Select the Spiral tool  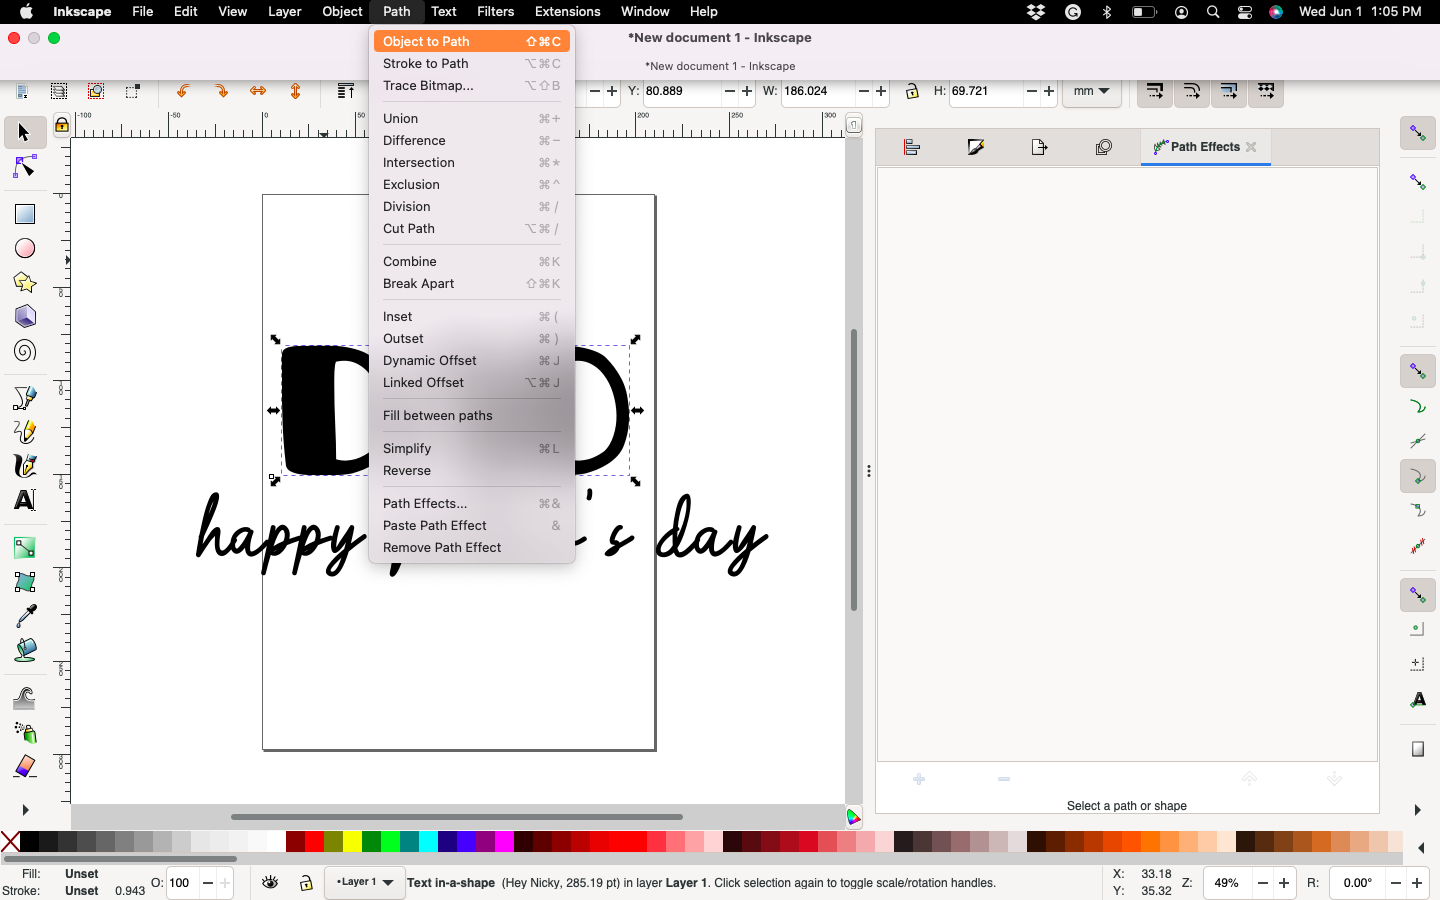pos(25,350)
